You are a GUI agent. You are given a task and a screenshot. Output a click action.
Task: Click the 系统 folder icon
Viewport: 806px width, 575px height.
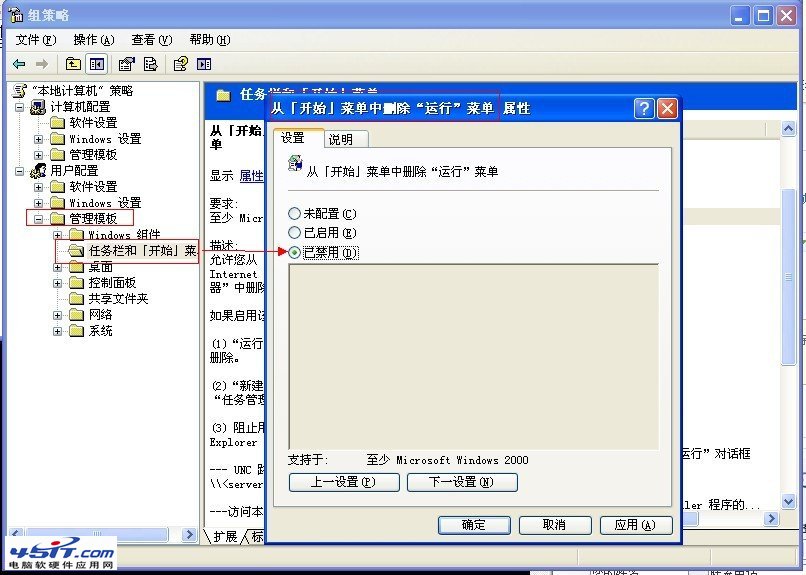coord(77,330)
